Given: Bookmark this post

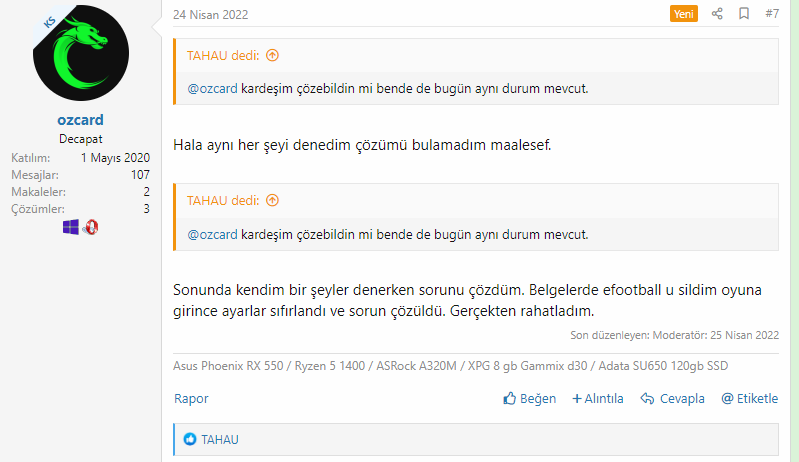Looking at the screenshot, I should (744, 14).
